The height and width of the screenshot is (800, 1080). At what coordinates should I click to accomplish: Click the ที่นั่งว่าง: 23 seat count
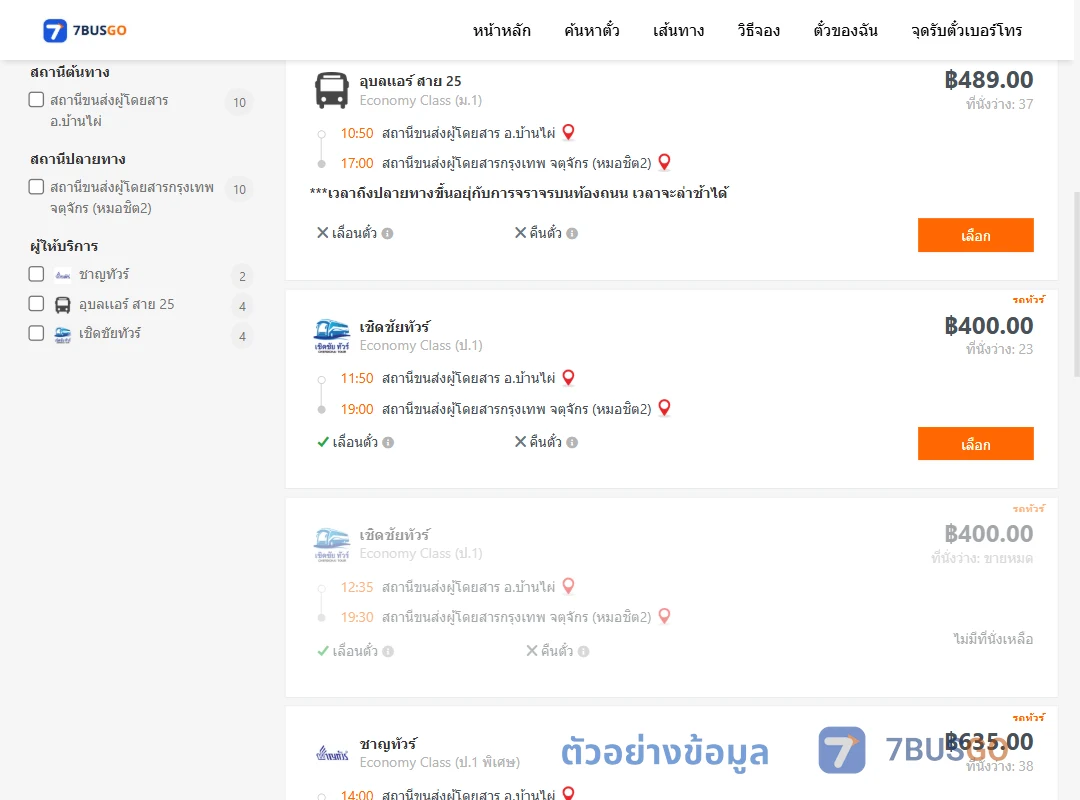[999, 349]
